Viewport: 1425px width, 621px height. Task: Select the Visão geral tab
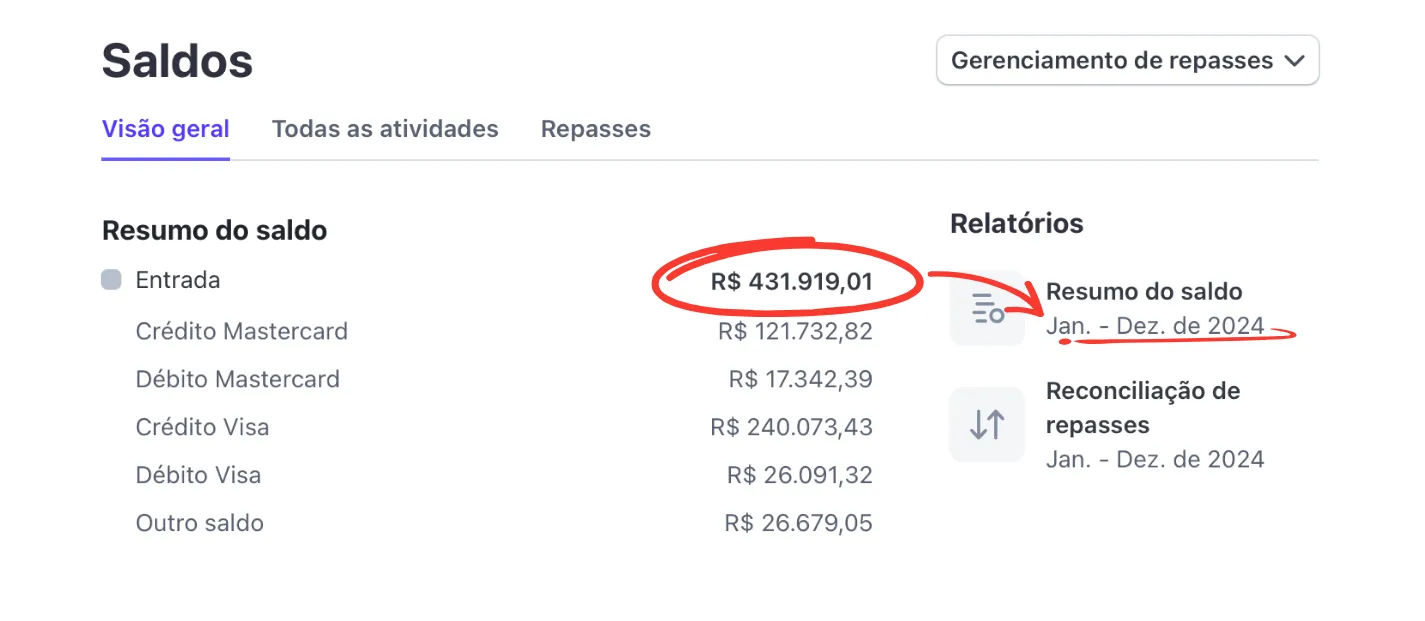(165, 128)
